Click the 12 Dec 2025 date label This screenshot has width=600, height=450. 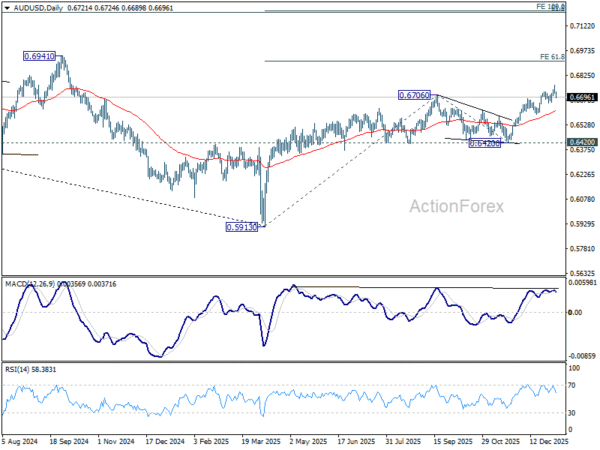pos(549,441)
